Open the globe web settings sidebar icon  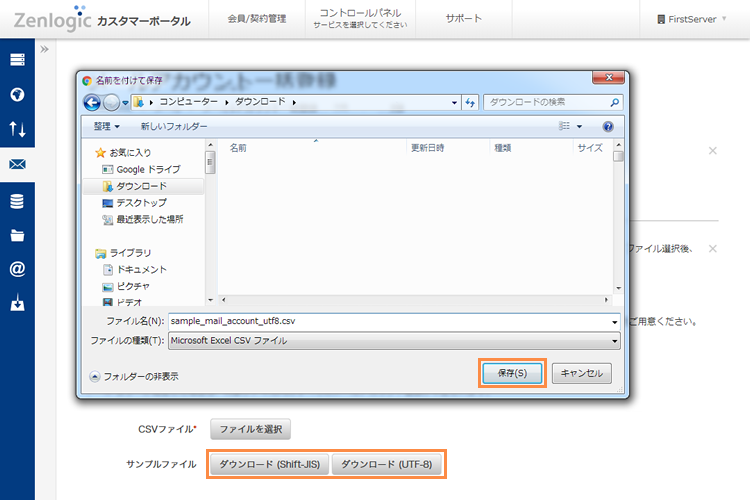[17, 94]
